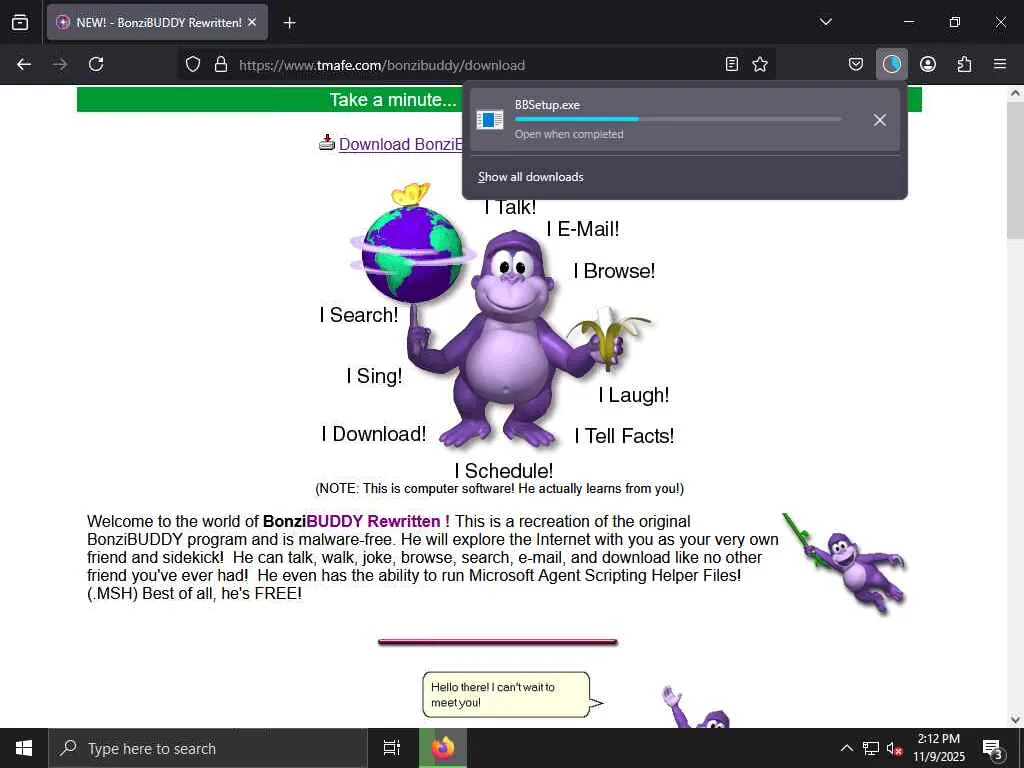
Task: Click the page scrollbar thumb
Action: tap(1015, 170)
